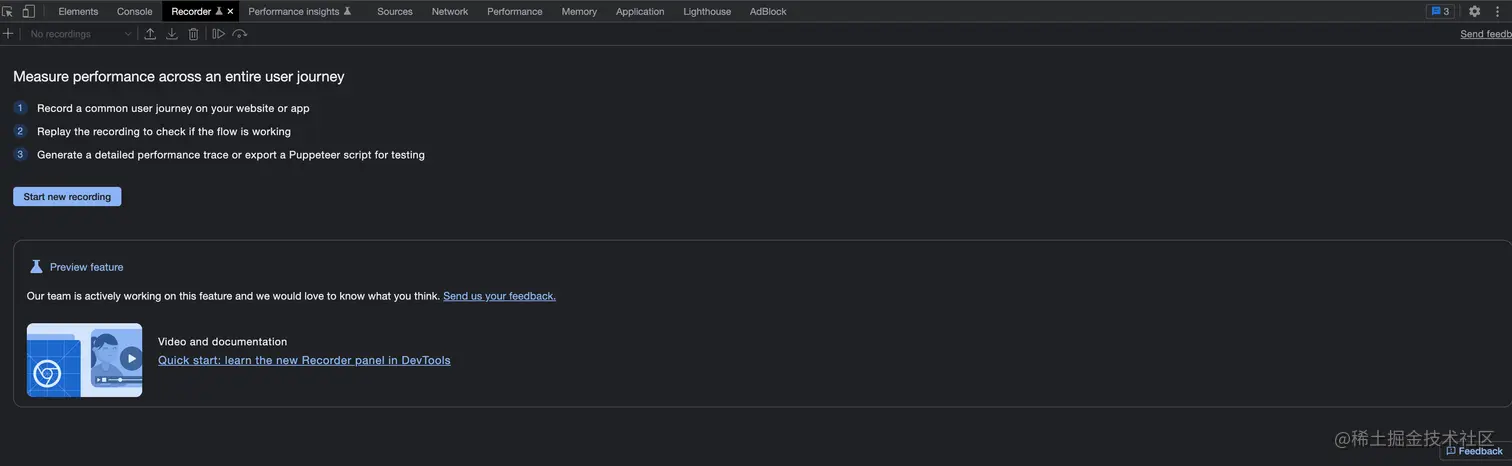Create a new recording with the plus icon
This screenshot has height=466, width=1512.
point(8,34)
